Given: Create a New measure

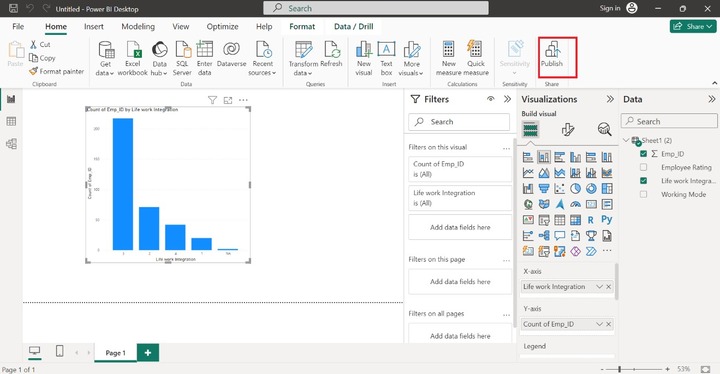Looking at the screenshot, I should click(449, 58).
